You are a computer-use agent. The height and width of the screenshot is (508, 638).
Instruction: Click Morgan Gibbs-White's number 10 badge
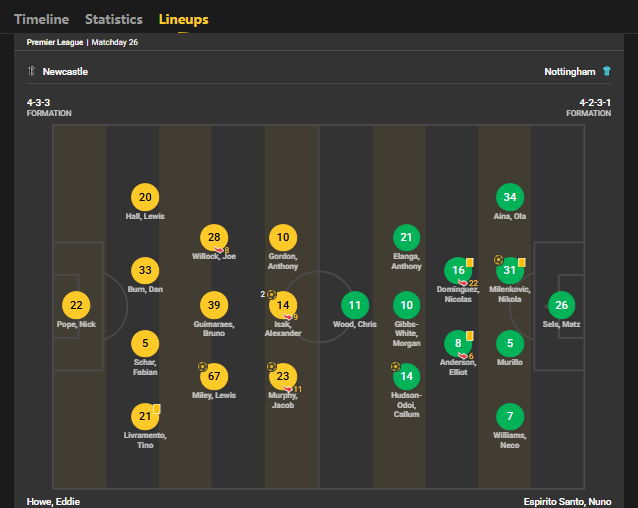[x=406, y=305]
